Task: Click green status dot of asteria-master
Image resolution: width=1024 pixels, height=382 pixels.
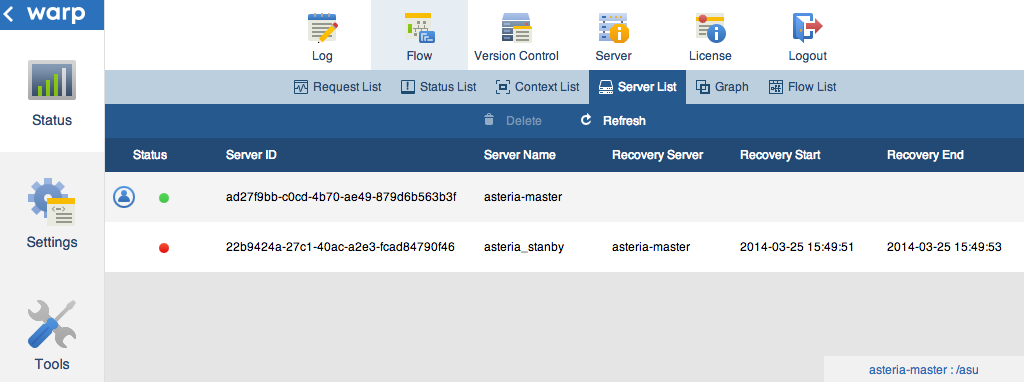Action: 164,197
